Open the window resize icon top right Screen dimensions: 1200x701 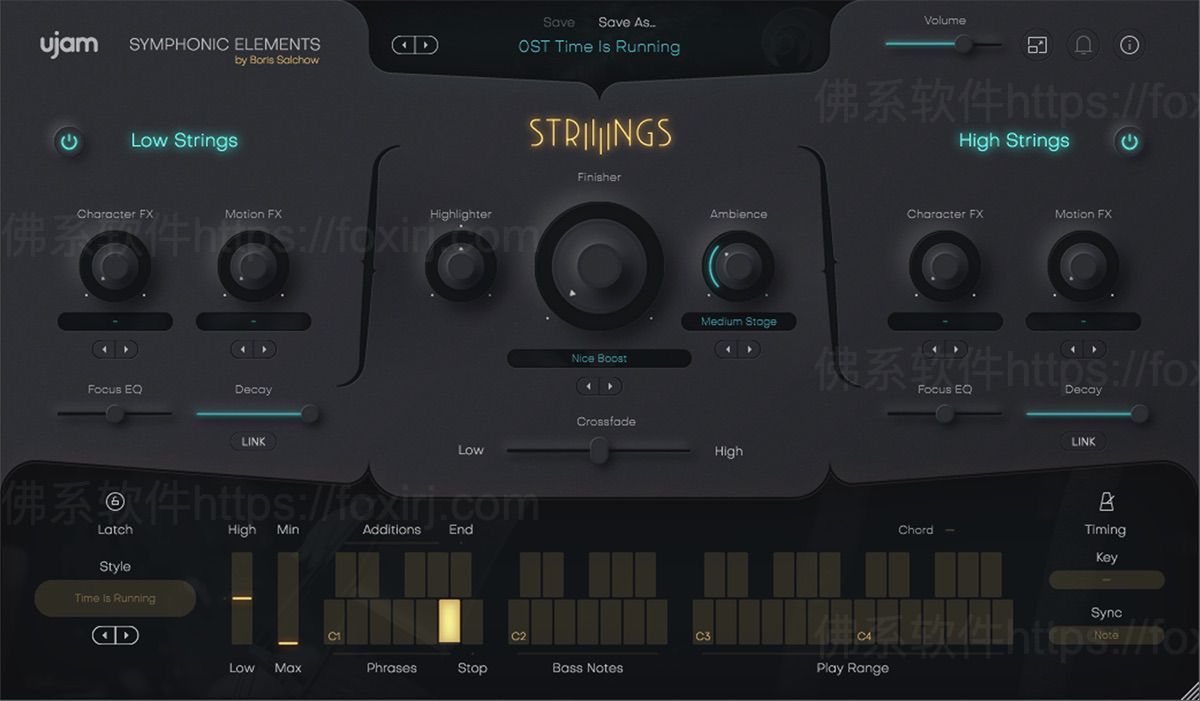click(1036, 45)
